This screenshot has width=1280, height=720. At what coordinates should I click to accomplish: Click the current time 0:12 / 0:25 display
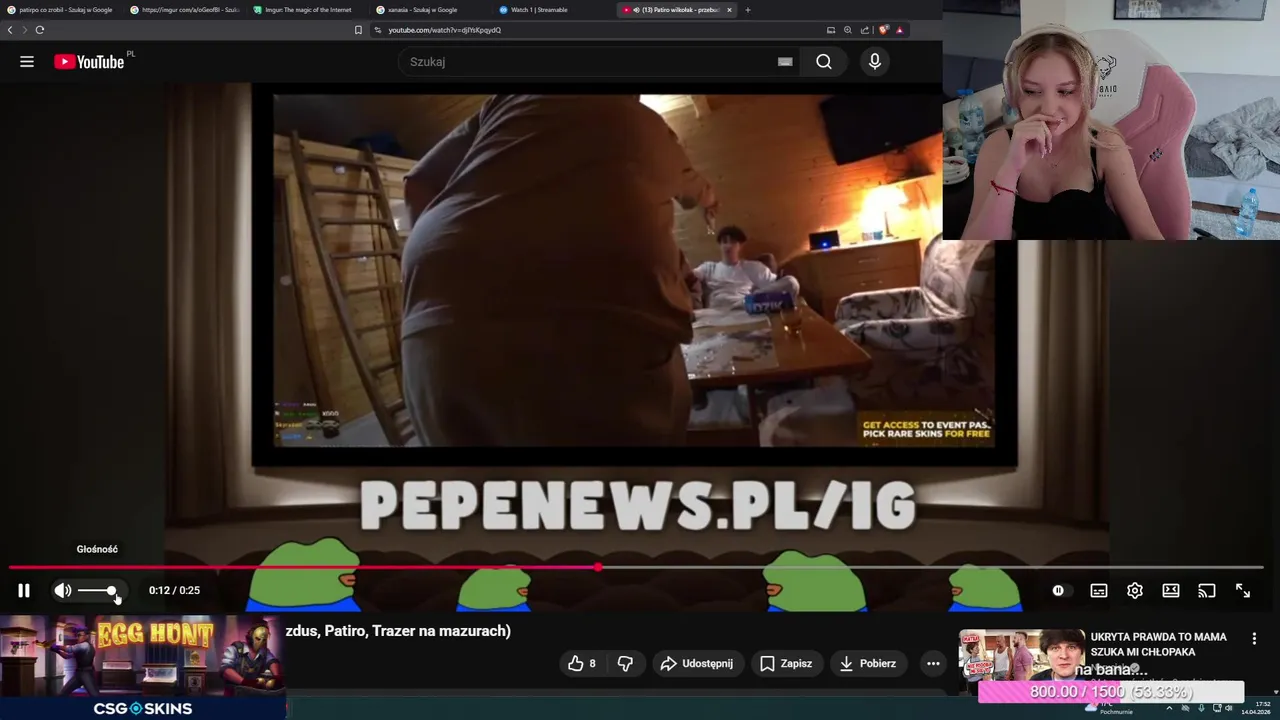click(x=174, y=591)
